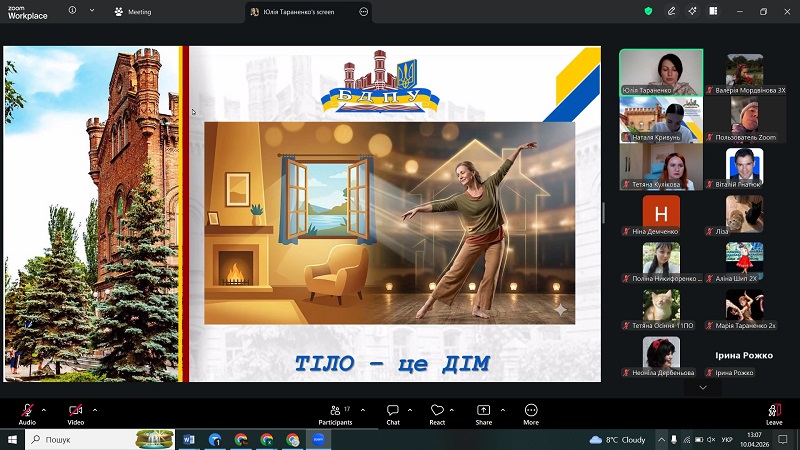This screenshot has height=450, width=800.
Task: Expand audio options arrow next to Audio
Action: (x=44, y=408)
